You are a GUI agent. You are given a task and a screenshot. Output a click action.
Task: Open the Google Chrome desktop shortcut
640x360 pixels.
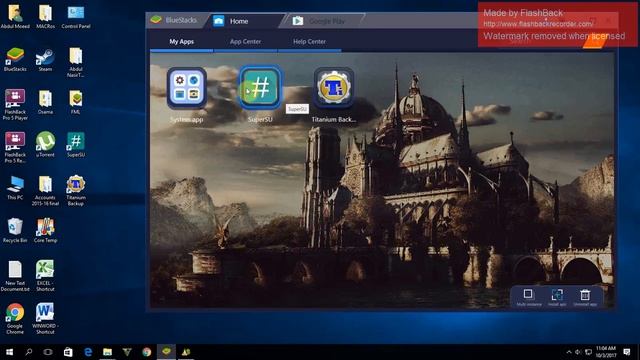(x=15, y=319)
